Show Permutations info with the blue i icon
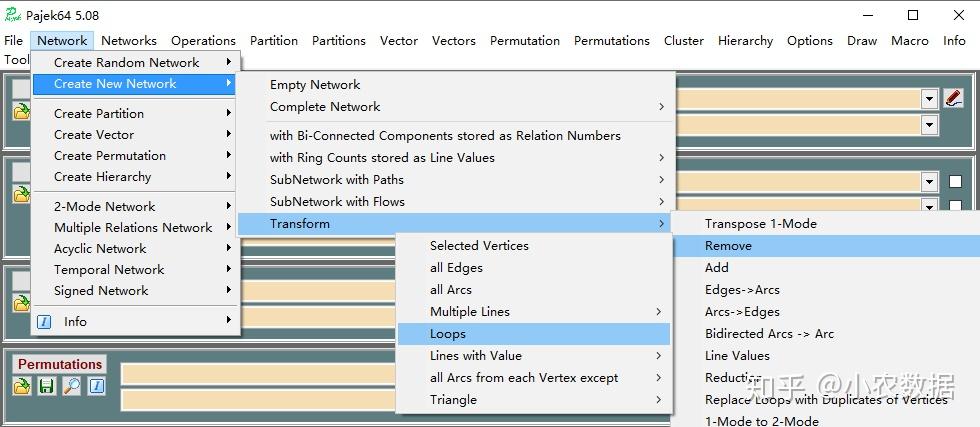The image size is (980, 427). [96, 386]
